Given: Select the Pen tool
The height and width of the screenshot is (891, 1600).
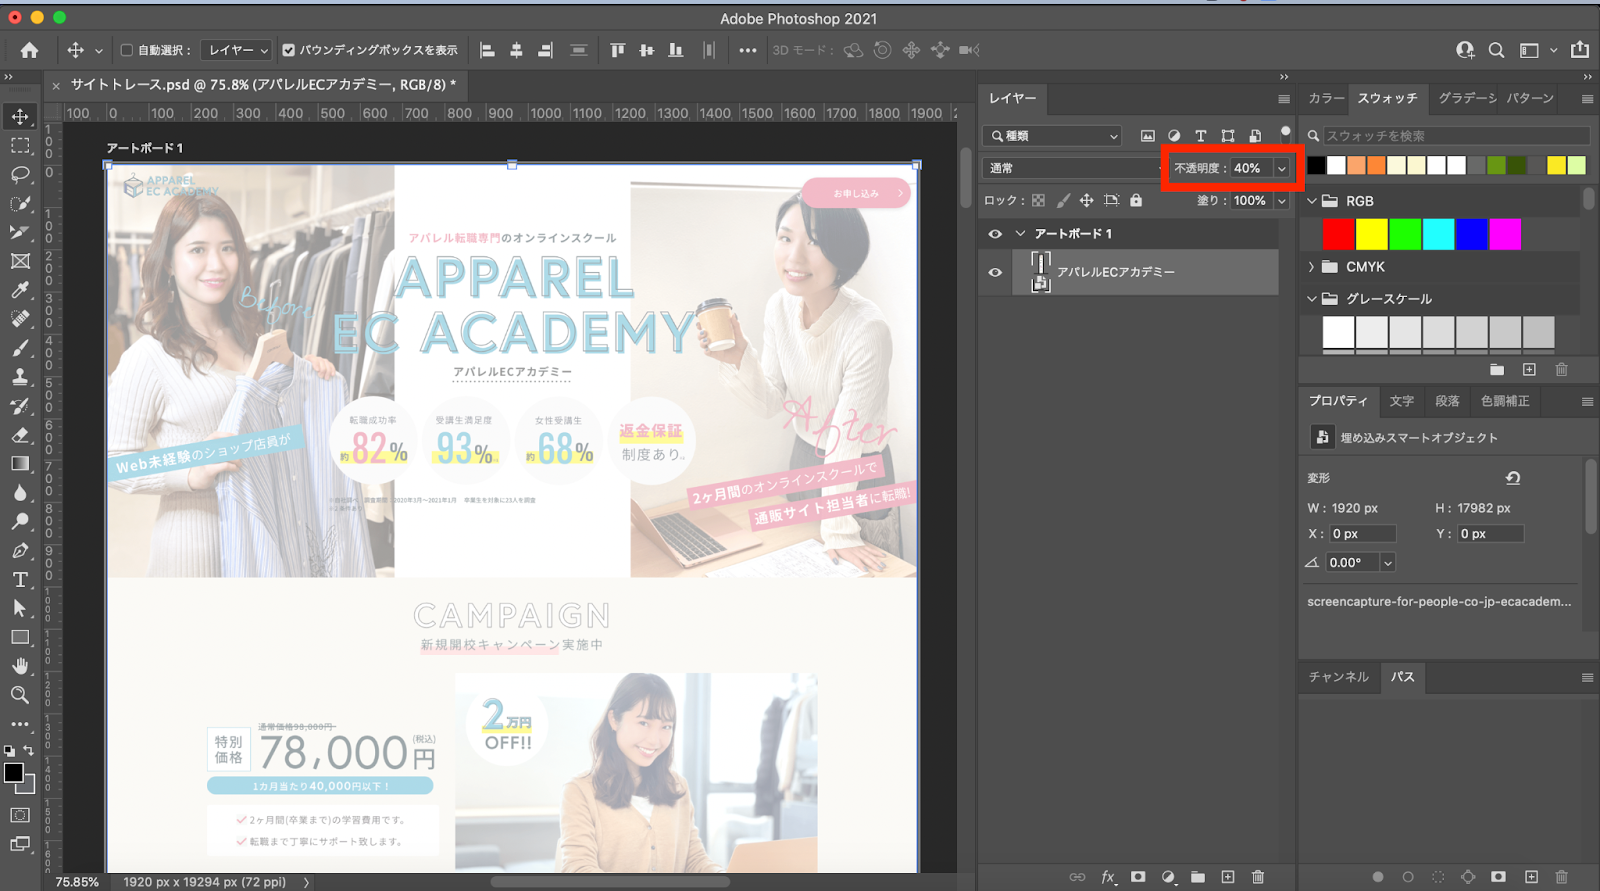Looking at the screenshot, I should tap(20, 551).
